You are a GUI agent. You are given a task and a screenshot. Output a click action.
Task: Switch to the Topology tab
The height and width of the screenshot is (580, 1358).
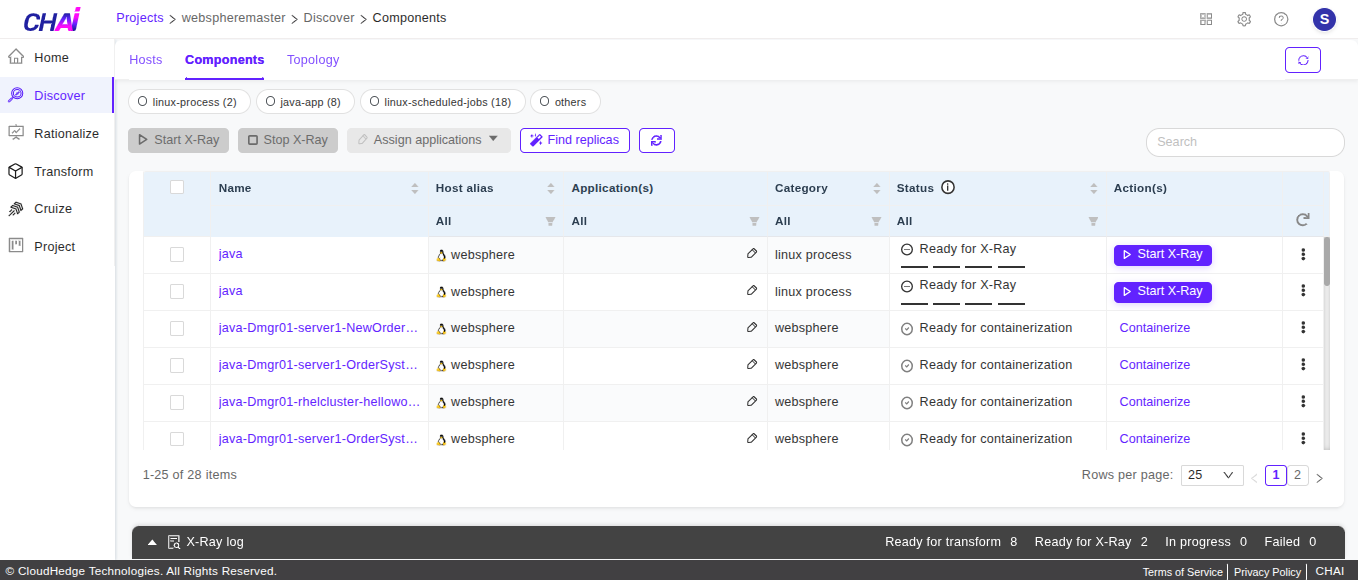coord(313,60)
